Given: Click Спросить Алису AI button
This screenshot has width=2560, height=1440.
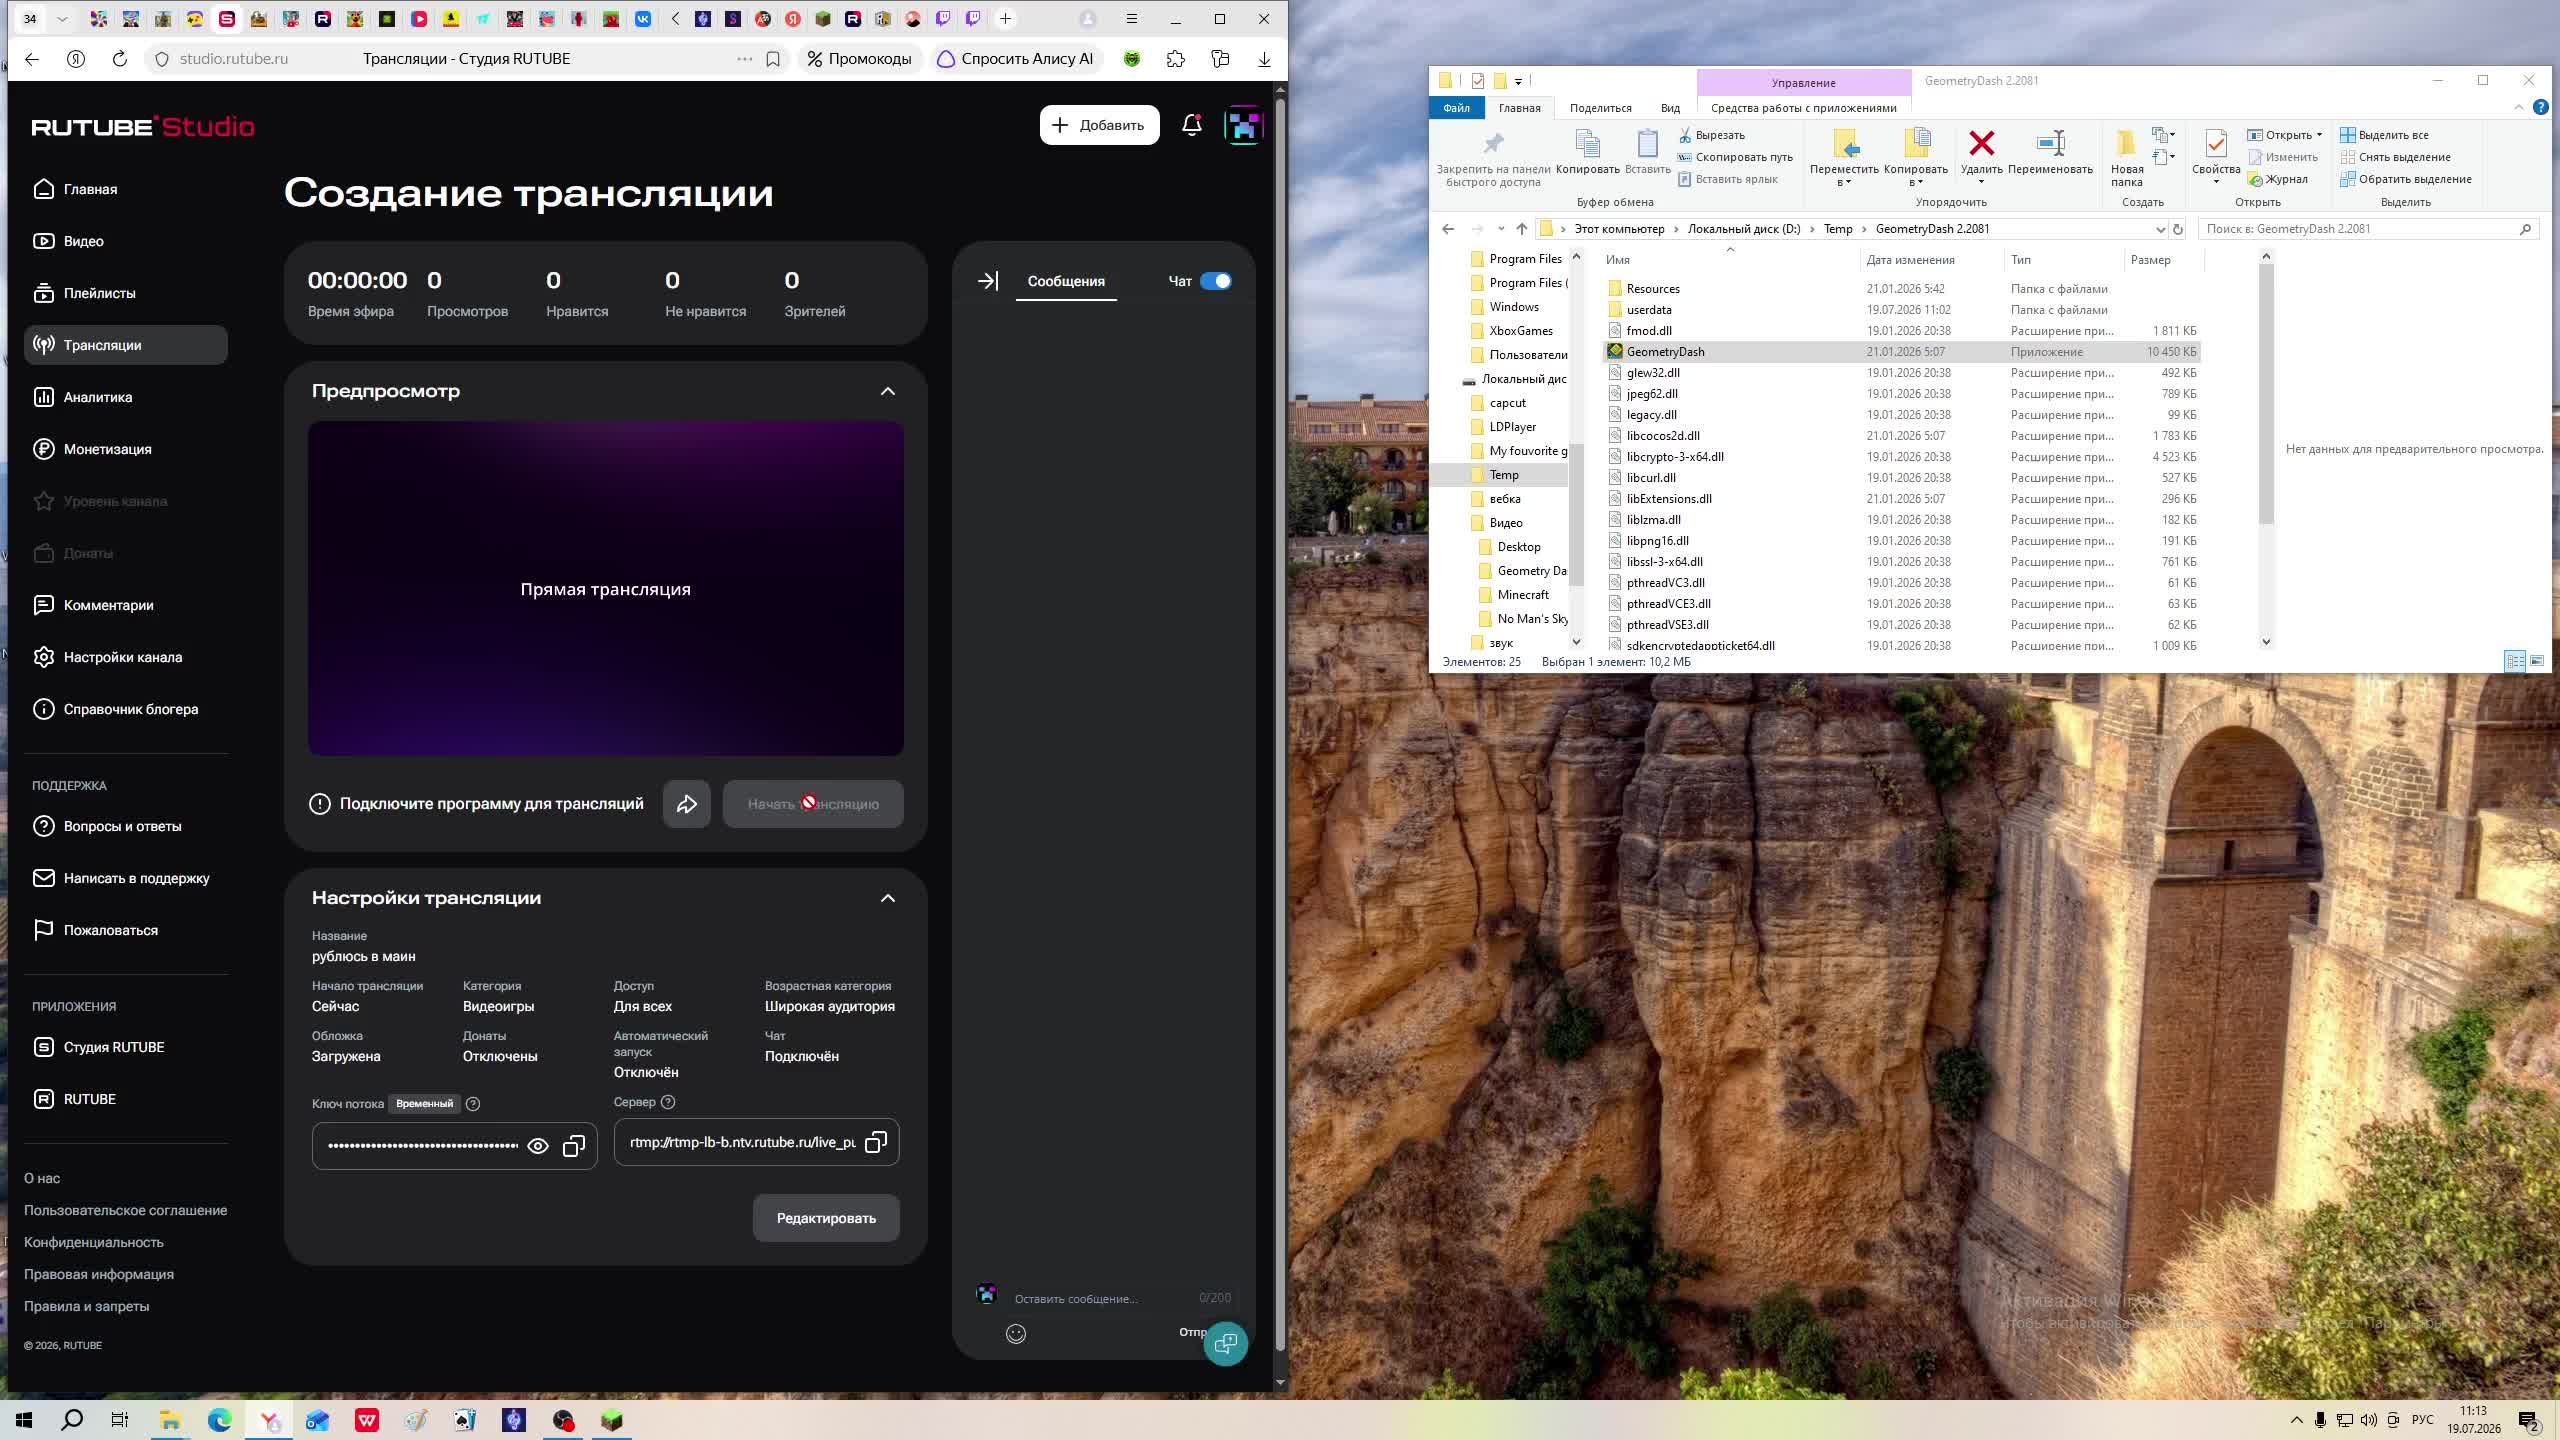Looking at the screenshot, I should point(1015,59).
